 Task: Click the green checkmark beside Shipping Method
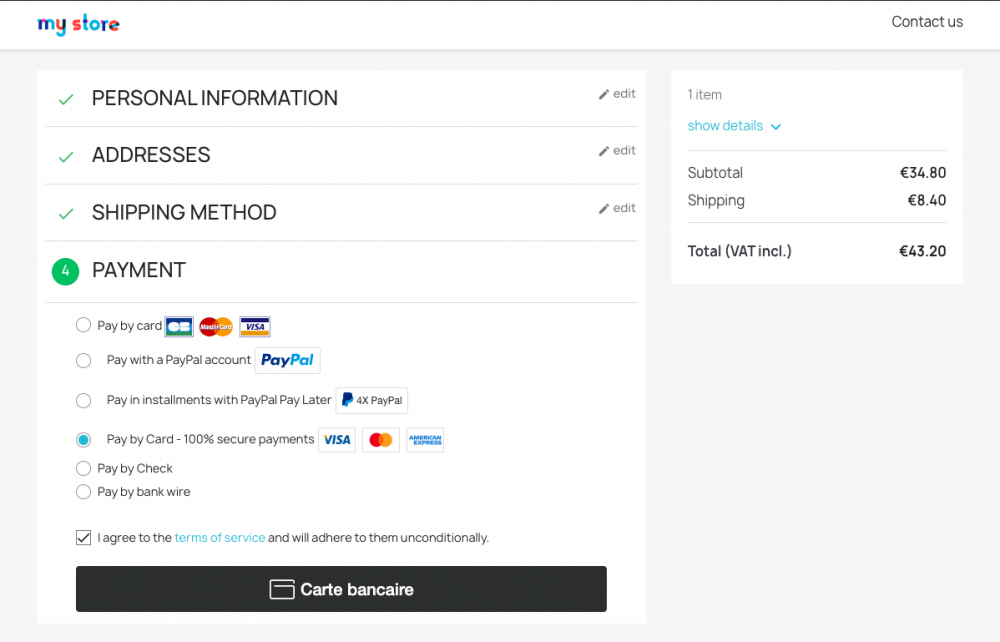pos(66,213)
